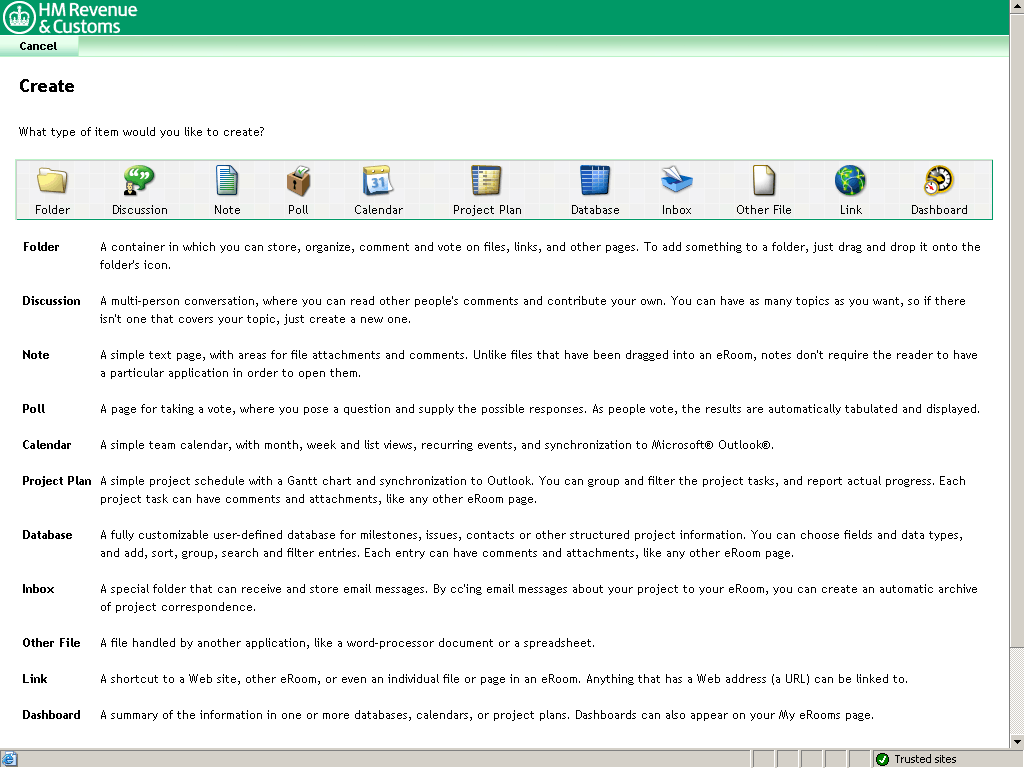Select the Poll ballot box icon
1024x768 pixels.
(x=298, y=181)
